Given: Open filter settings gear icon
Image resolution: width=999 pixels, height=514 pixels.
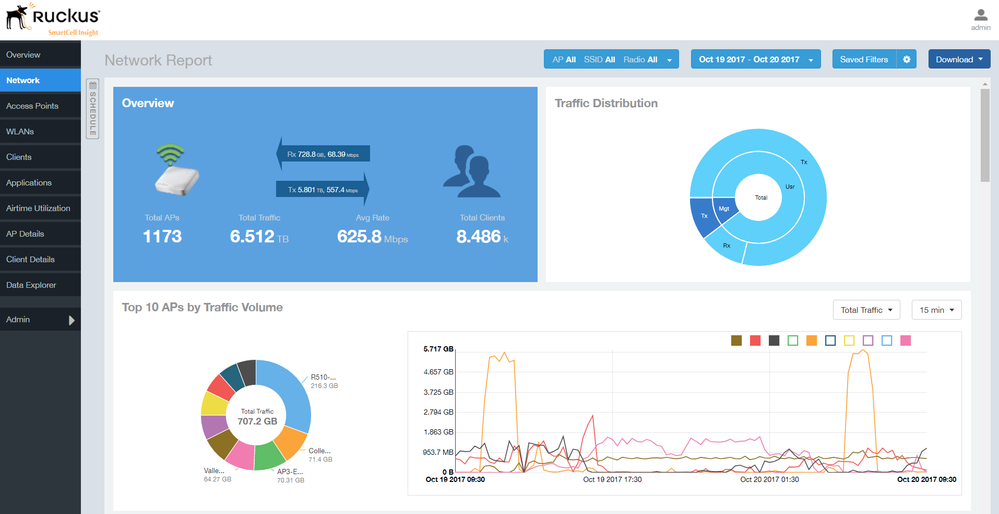Looking at the screenshot, I should point(907,60).
